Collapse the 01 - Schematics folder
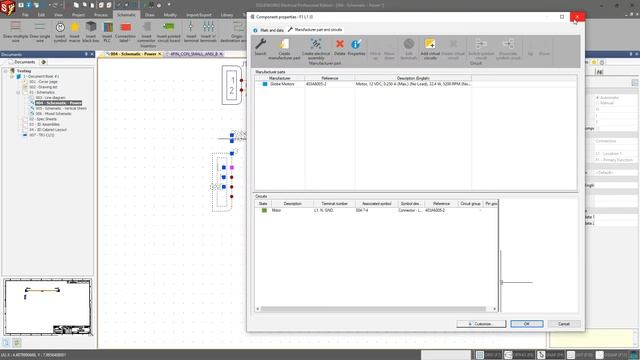Viewport: 640px width, 360px height. click(x=18, y=93)
